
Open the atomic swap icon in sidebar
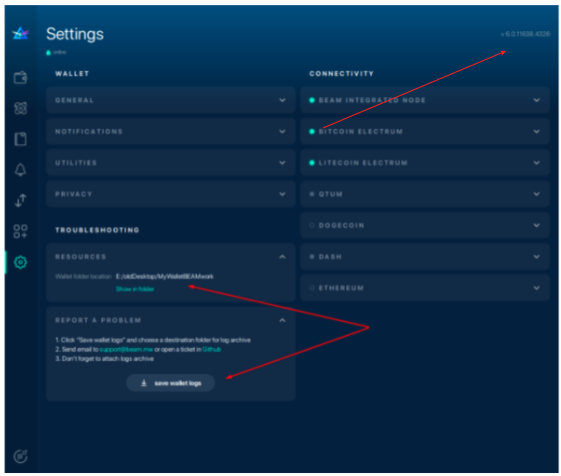(x=20, y=108)
